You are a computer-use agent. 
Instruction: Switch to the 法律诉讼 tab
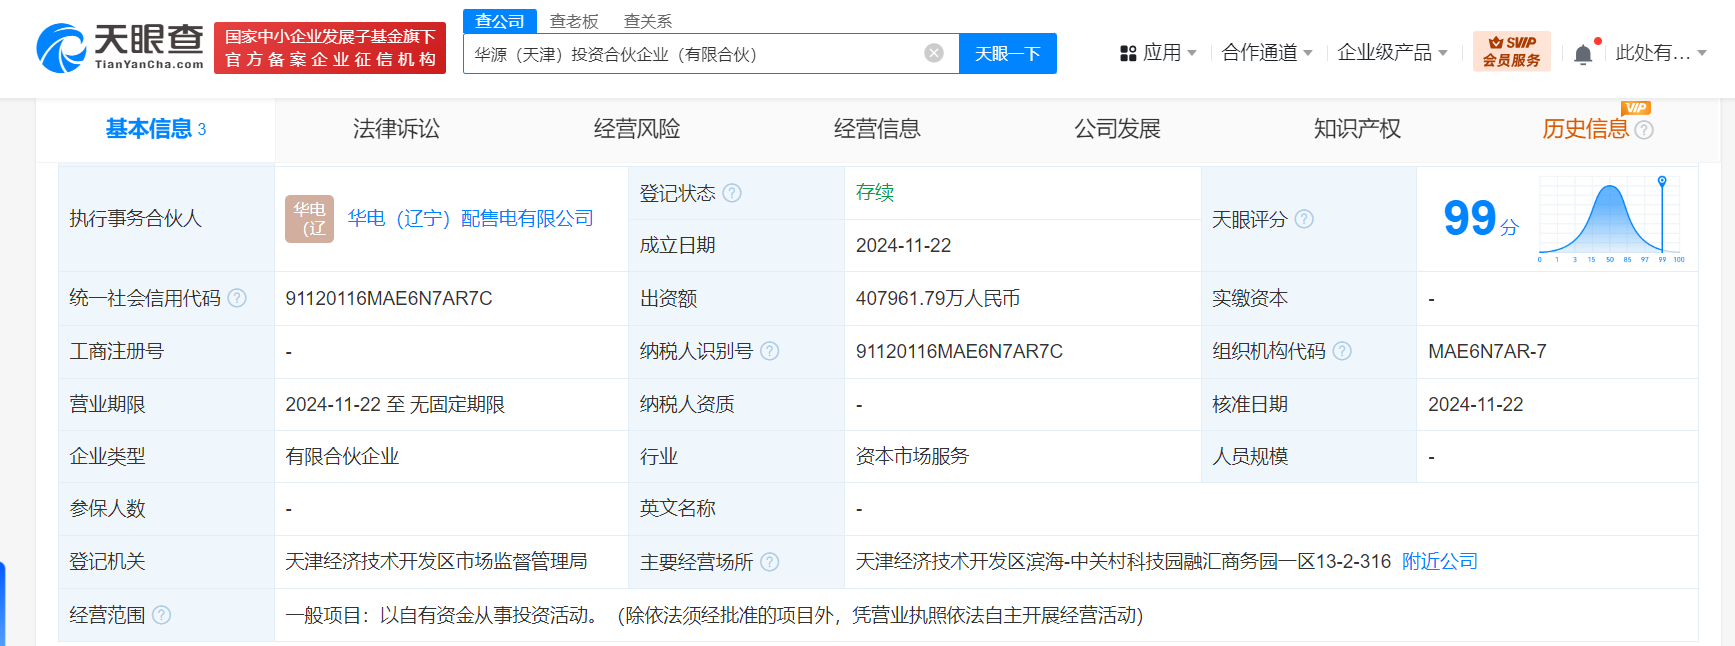pos(396,129)
